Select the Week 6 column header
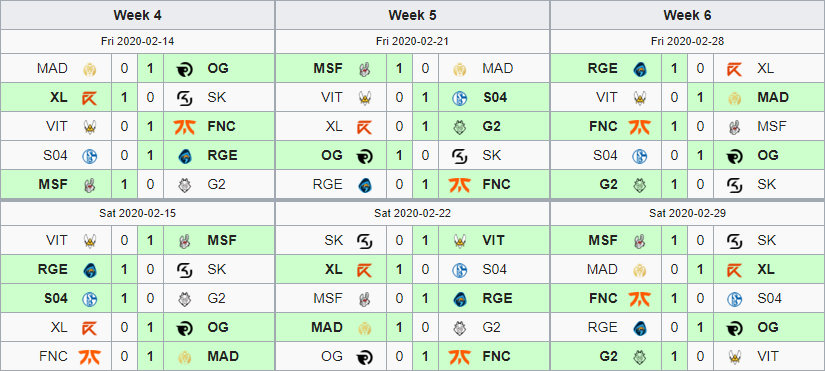Viewport: 825px width, 371px height. pyautogui.click(x=687, y=15)
